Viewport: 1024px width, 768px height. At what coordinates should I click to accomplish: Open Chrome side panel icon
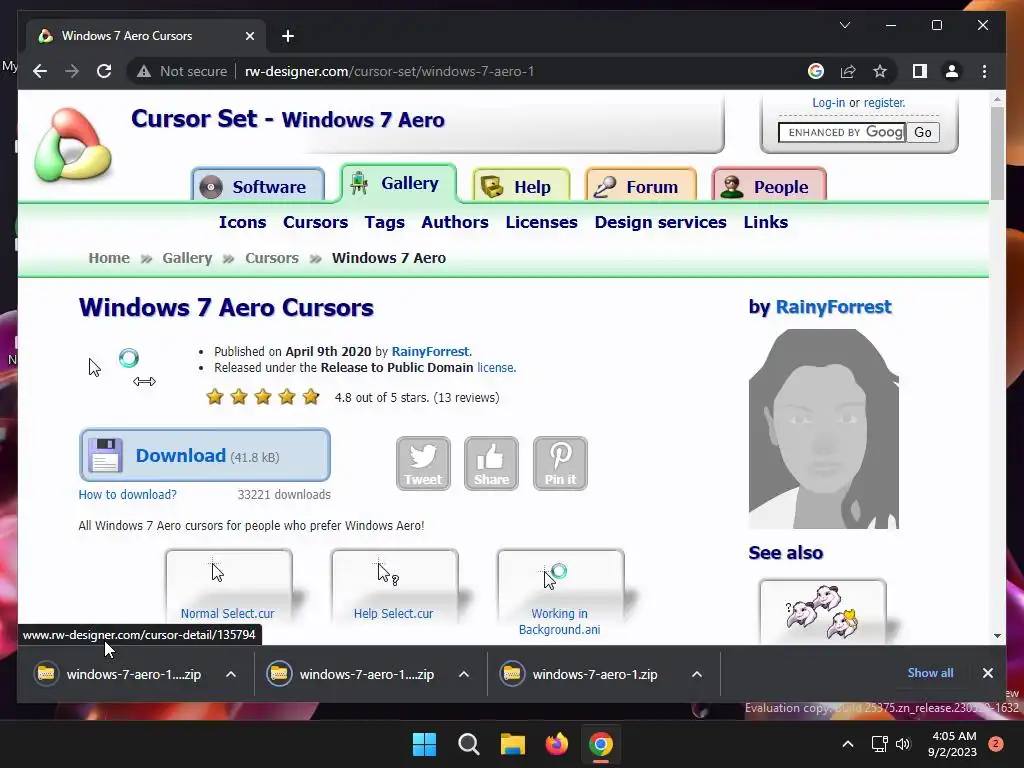coord(920,71)
